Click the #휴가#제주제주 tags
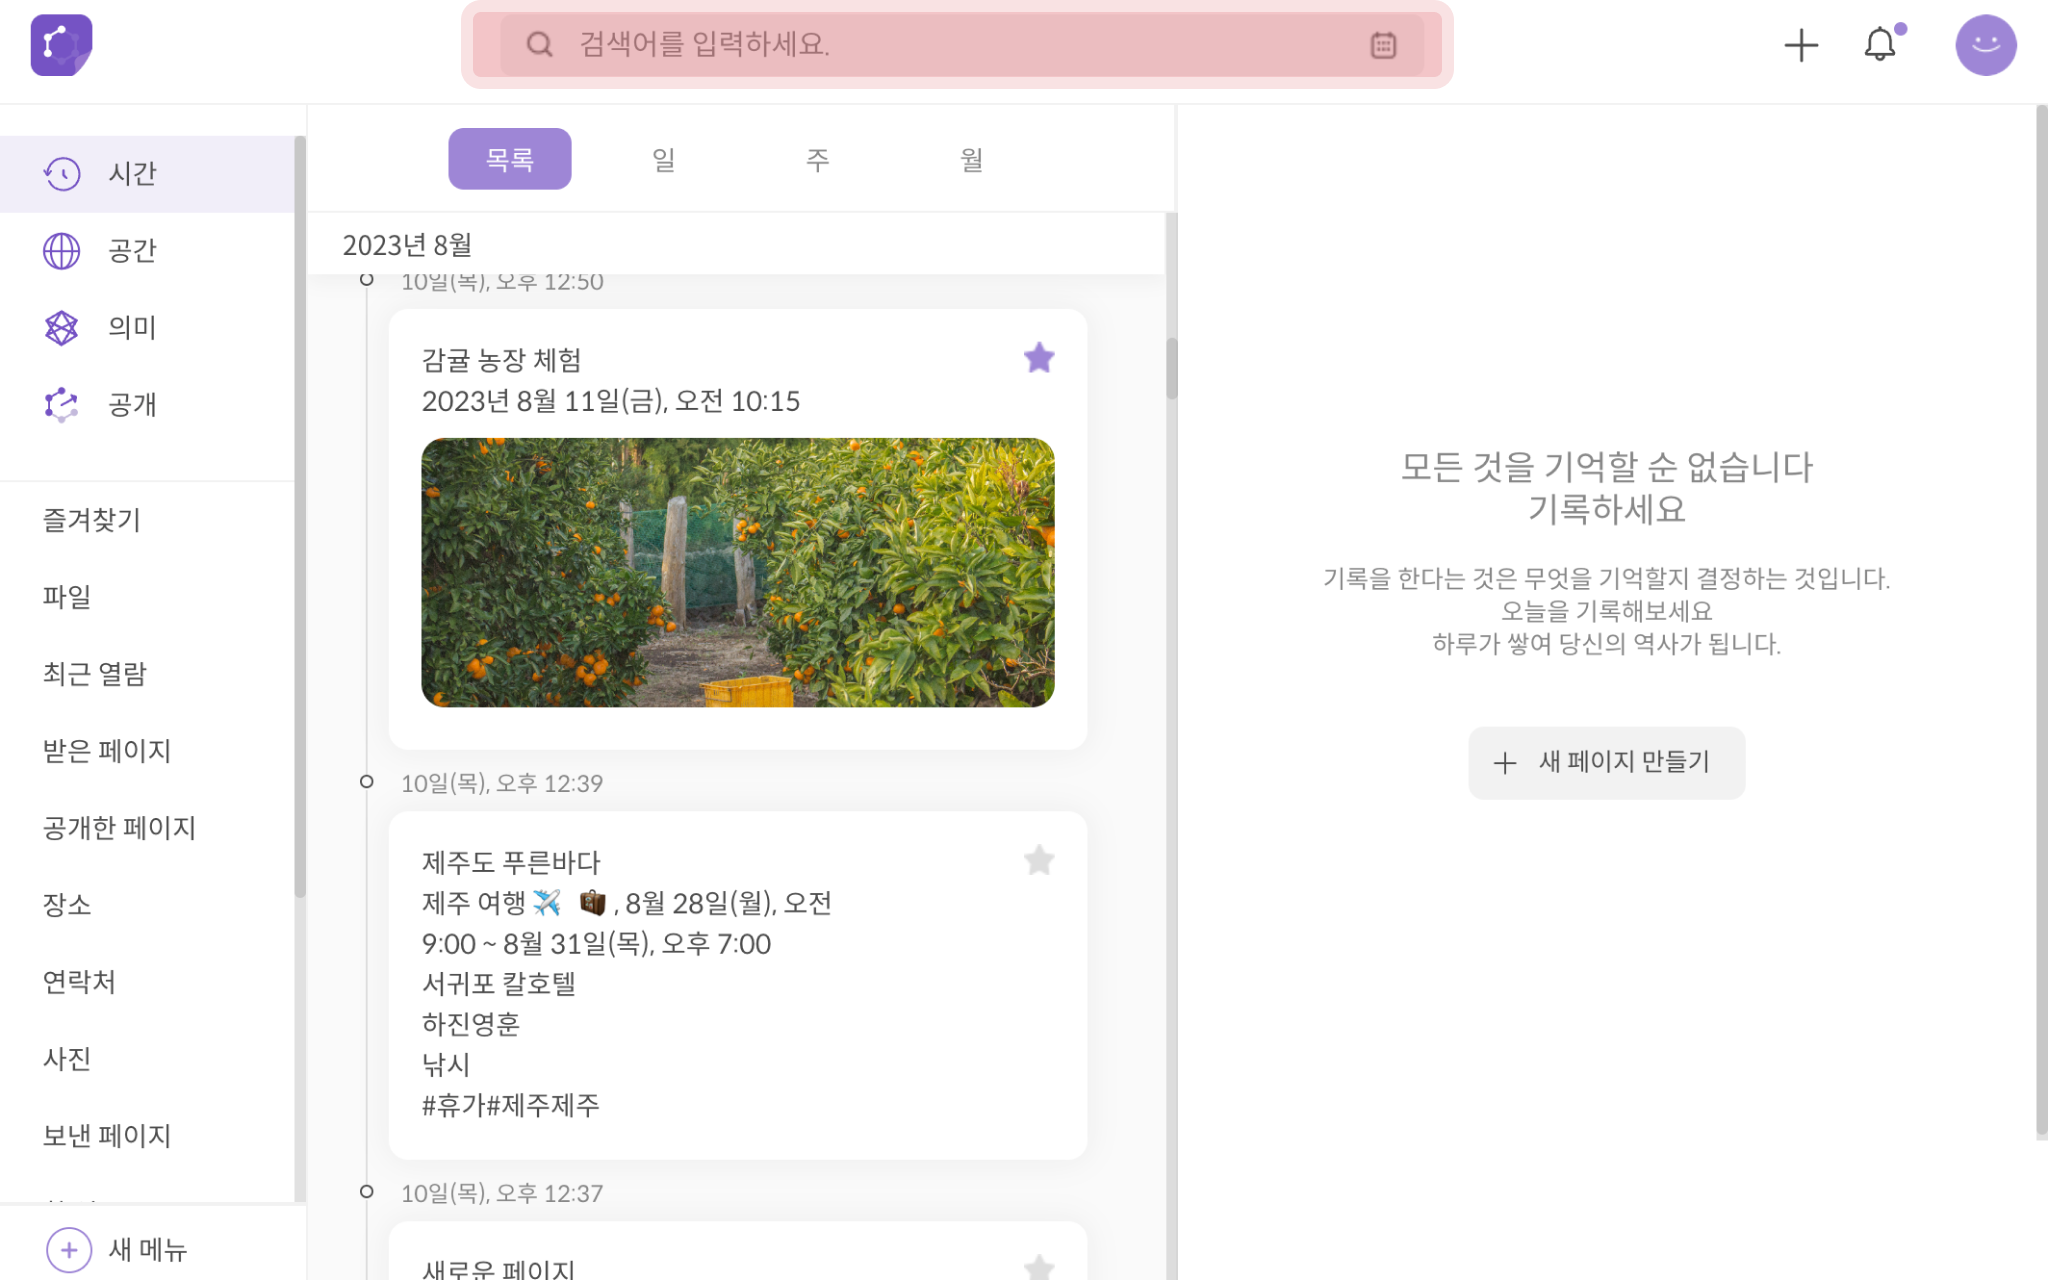Screen dimensions: 2048x1280 [511, 1105]
